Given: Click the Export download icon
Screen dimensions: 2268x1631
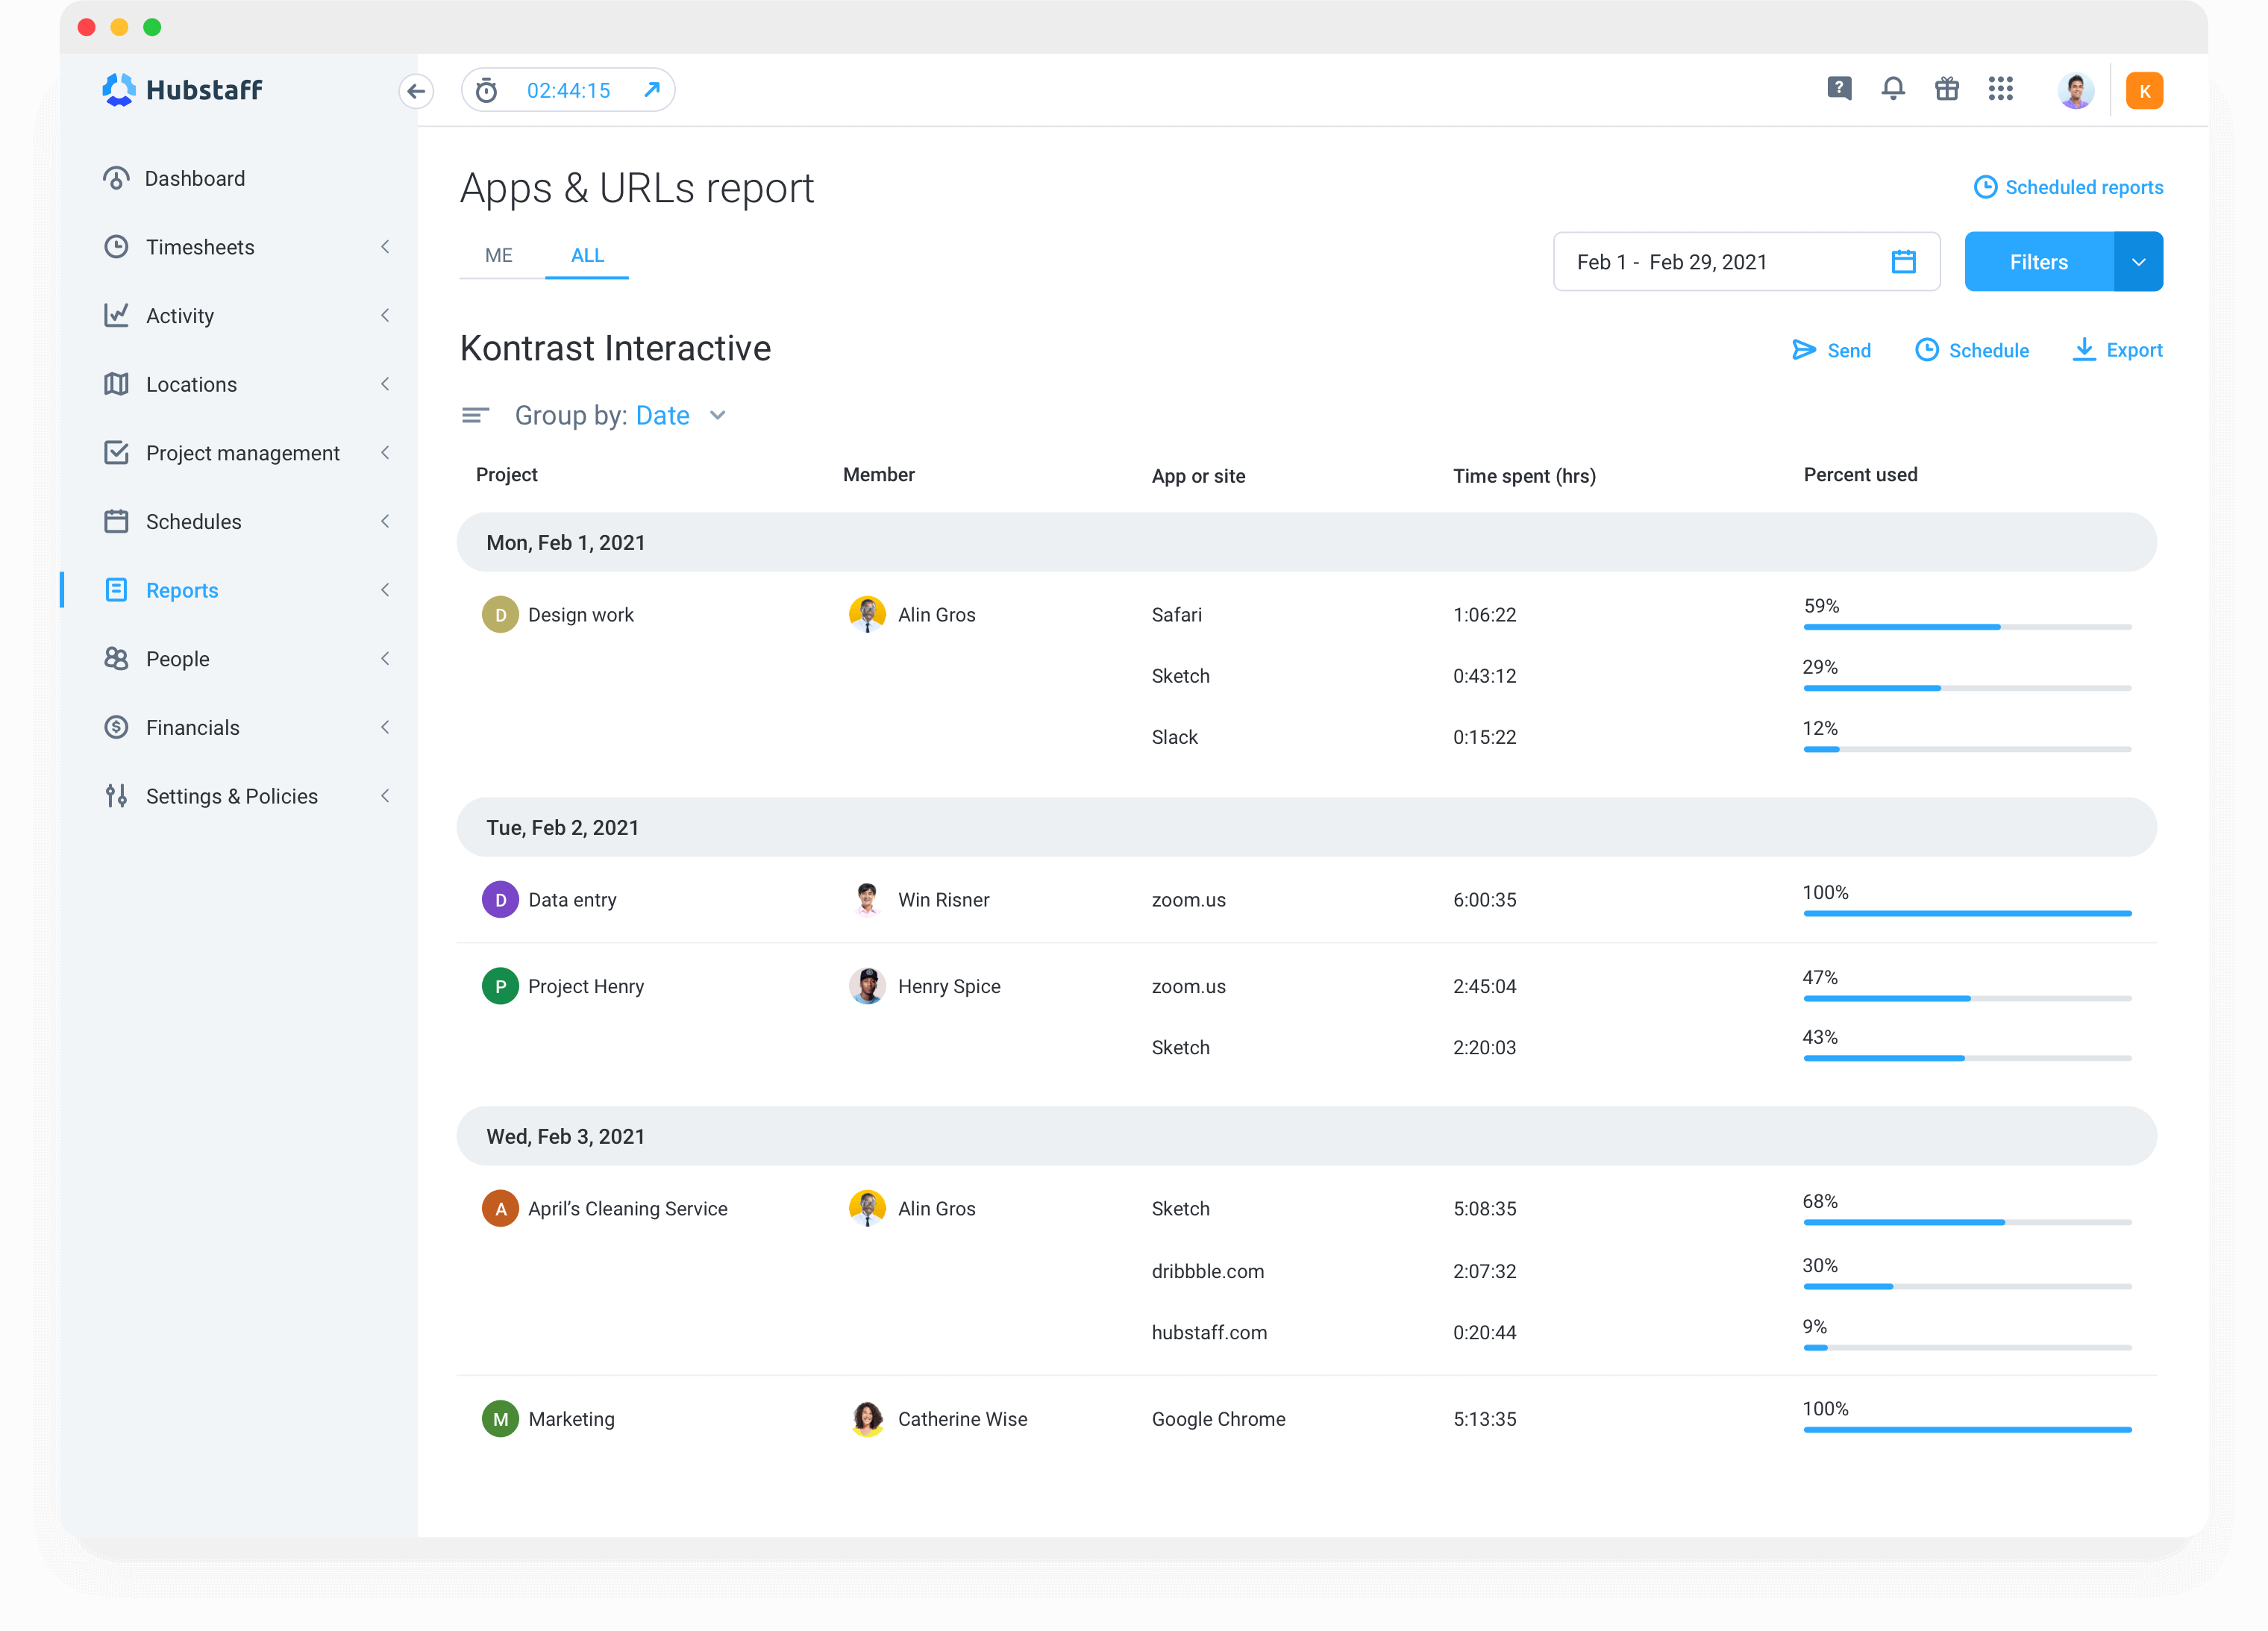Looking at the screenshot, I should click(x=2084, y=350).
